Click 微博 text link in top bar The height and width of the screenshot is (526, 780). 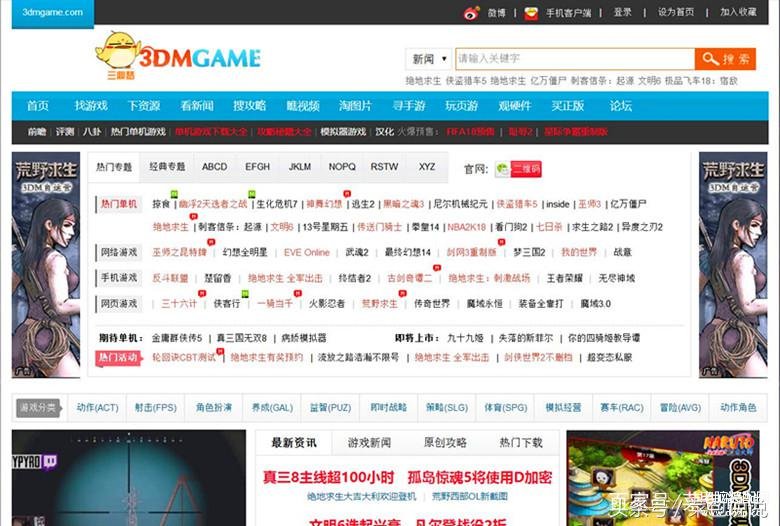[x=496, y=13]
